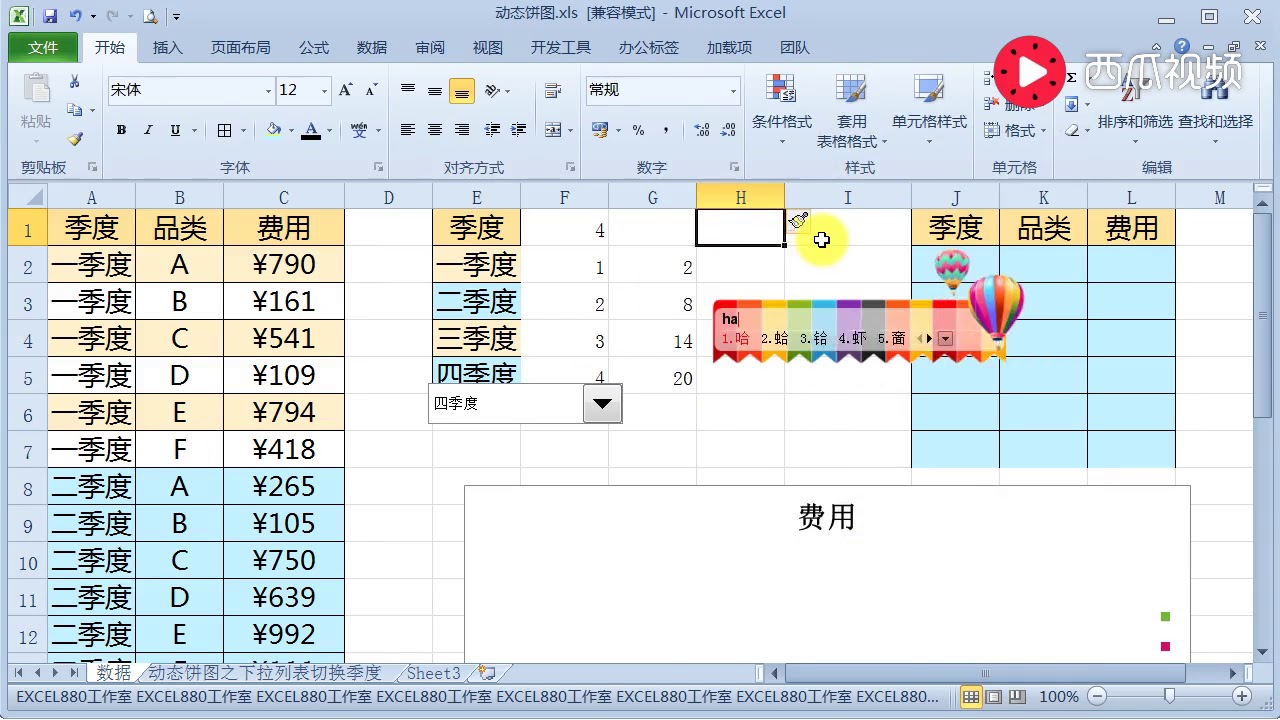Click decrease decimal icon
1280x720 pixels.
(728, 130)
